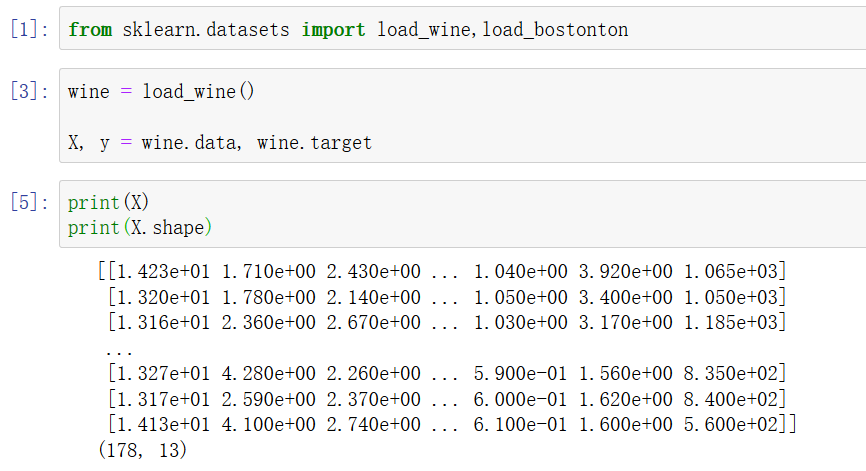The height and width of the screenshot is (471, 866).
Task: Click the output row starting 1.327e+01
Action: (447, 373)
